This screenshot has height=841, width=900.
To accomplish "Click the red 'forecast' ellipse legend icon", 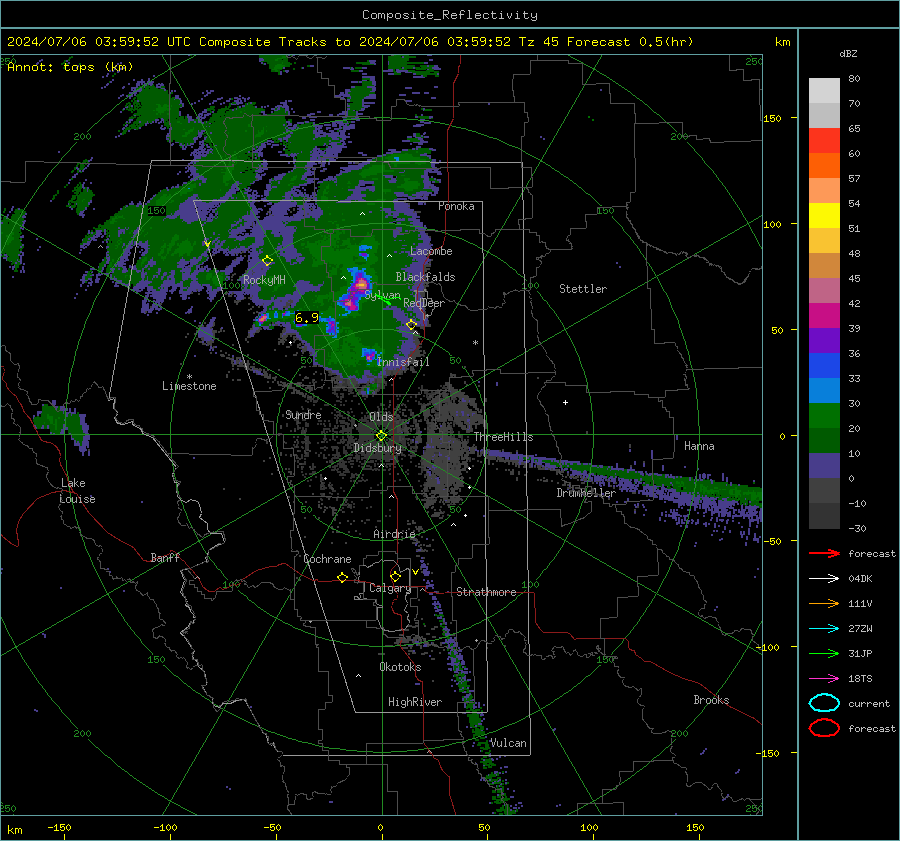I will click(x=824, y=728).
